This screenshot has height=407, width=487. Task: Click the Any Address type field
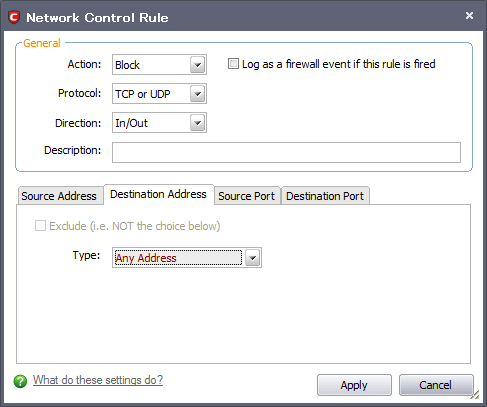click(178, 258)
